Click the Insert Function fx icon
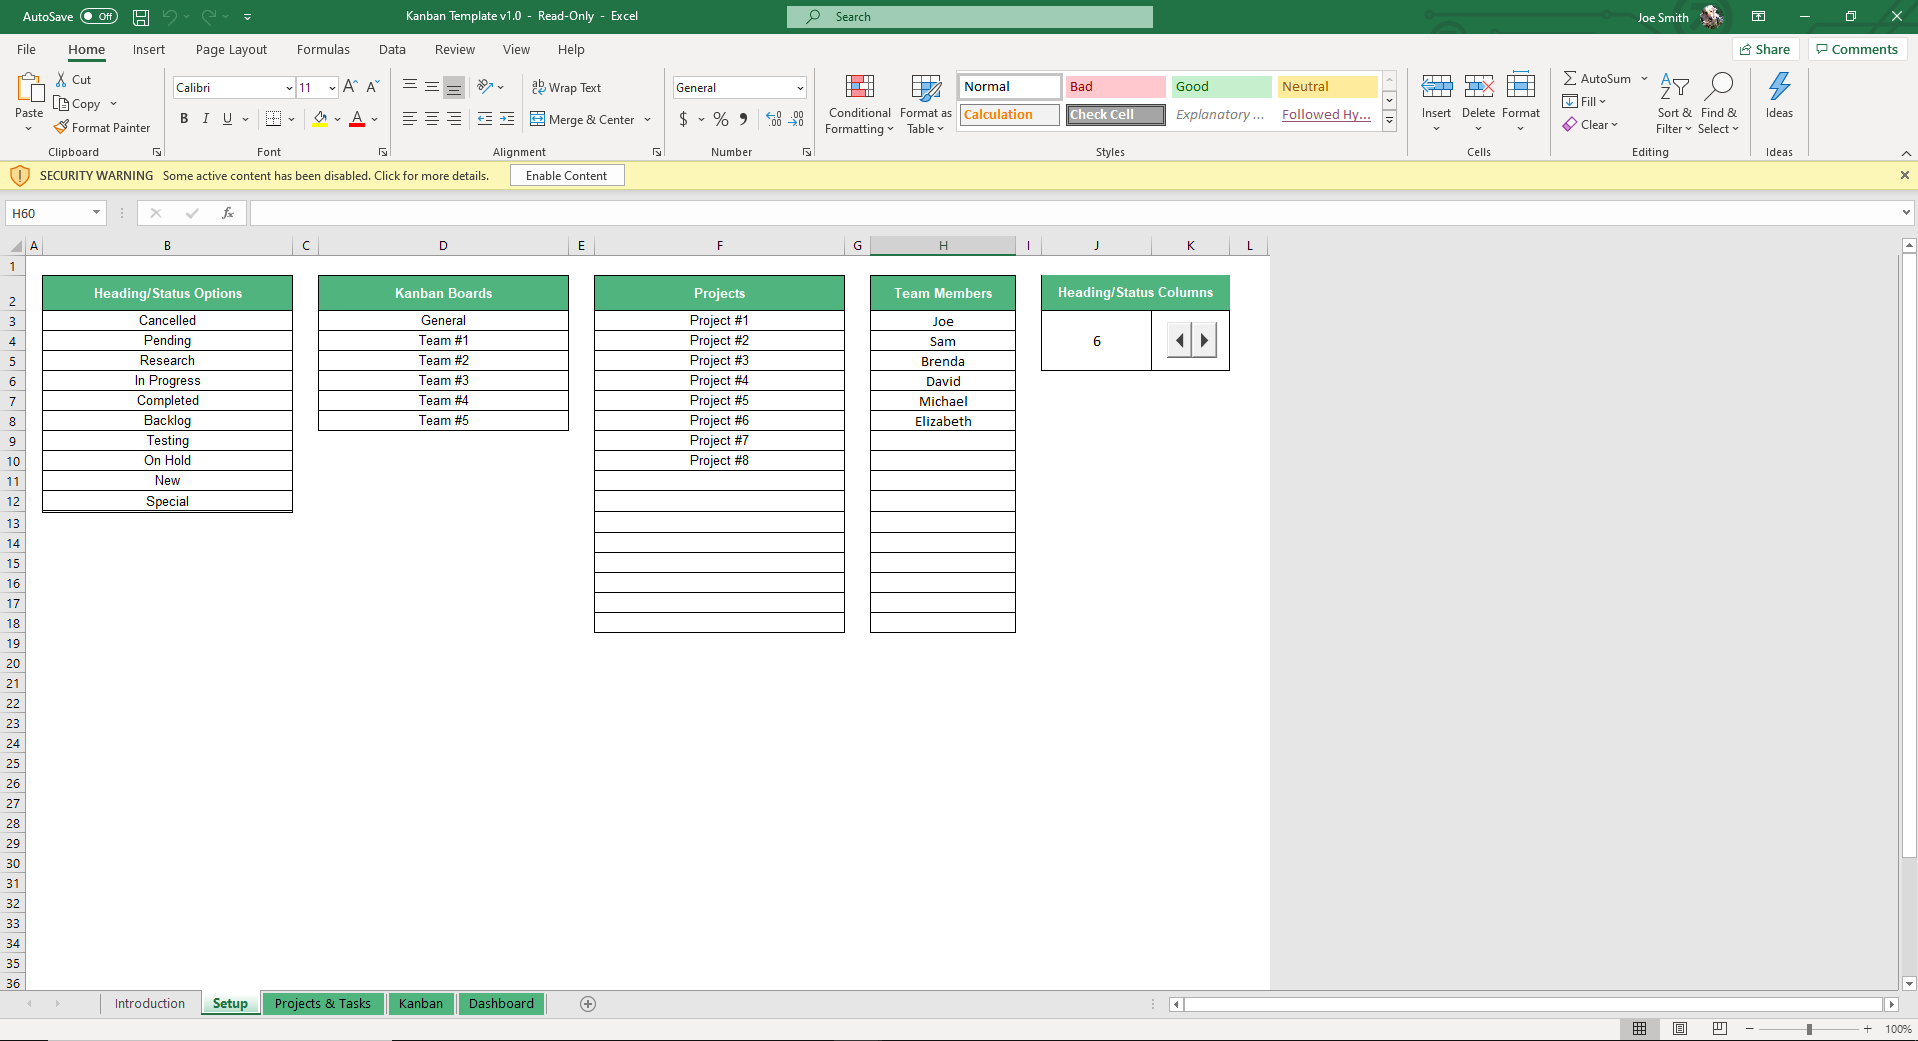 [x=228, y=213]
